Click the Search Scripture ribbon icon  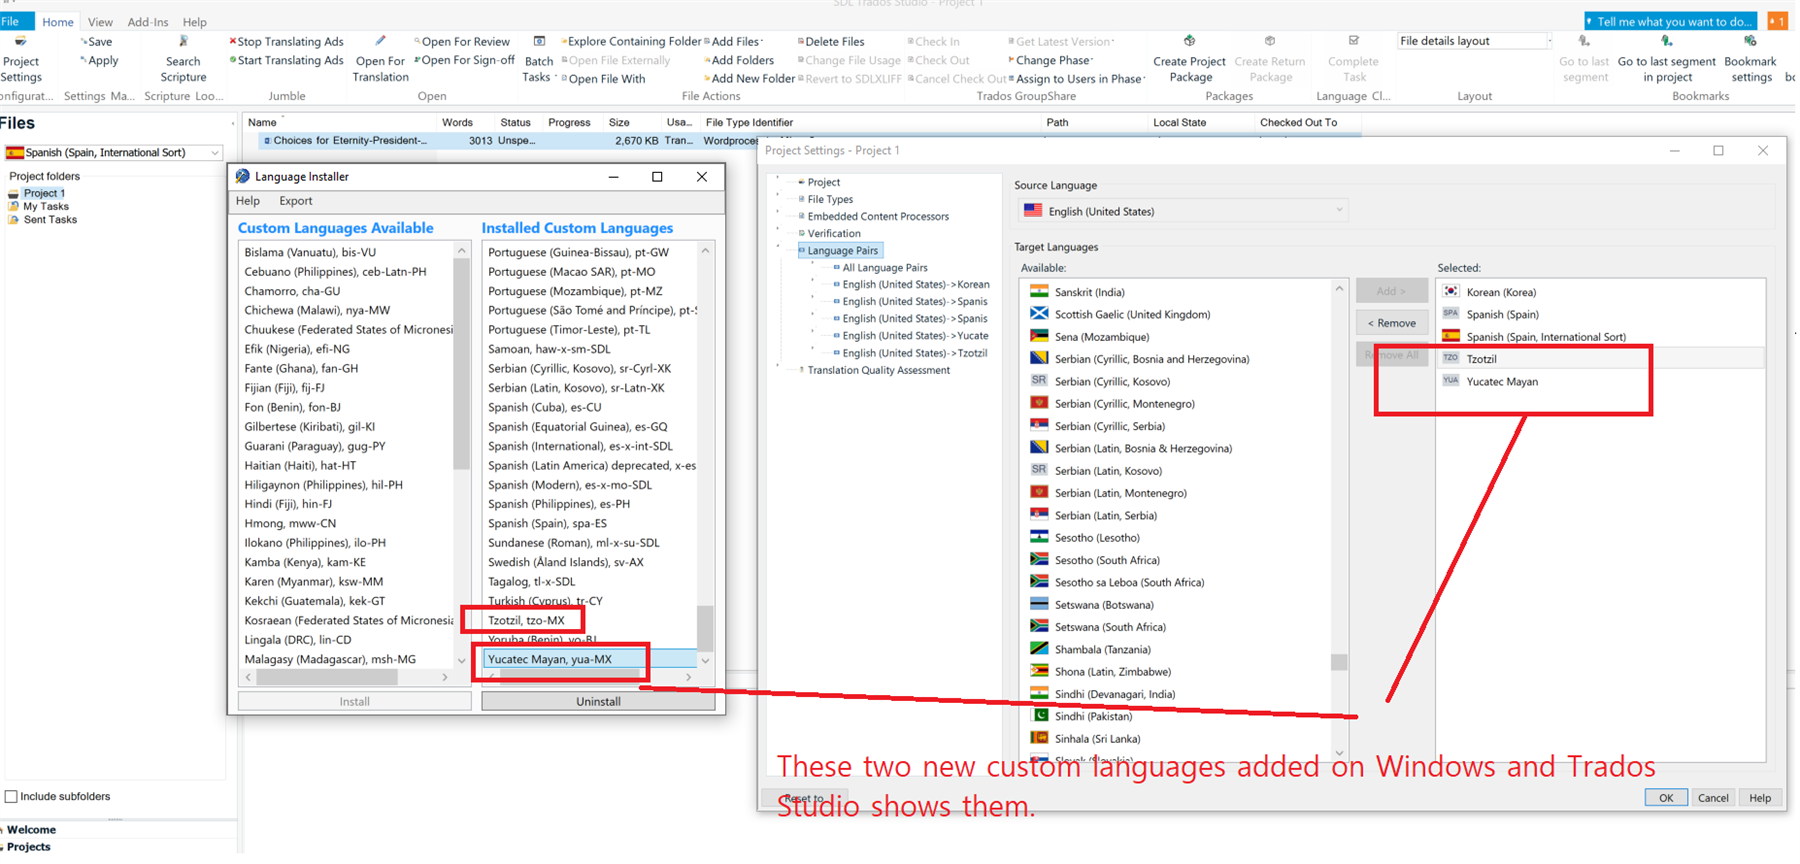183,60
